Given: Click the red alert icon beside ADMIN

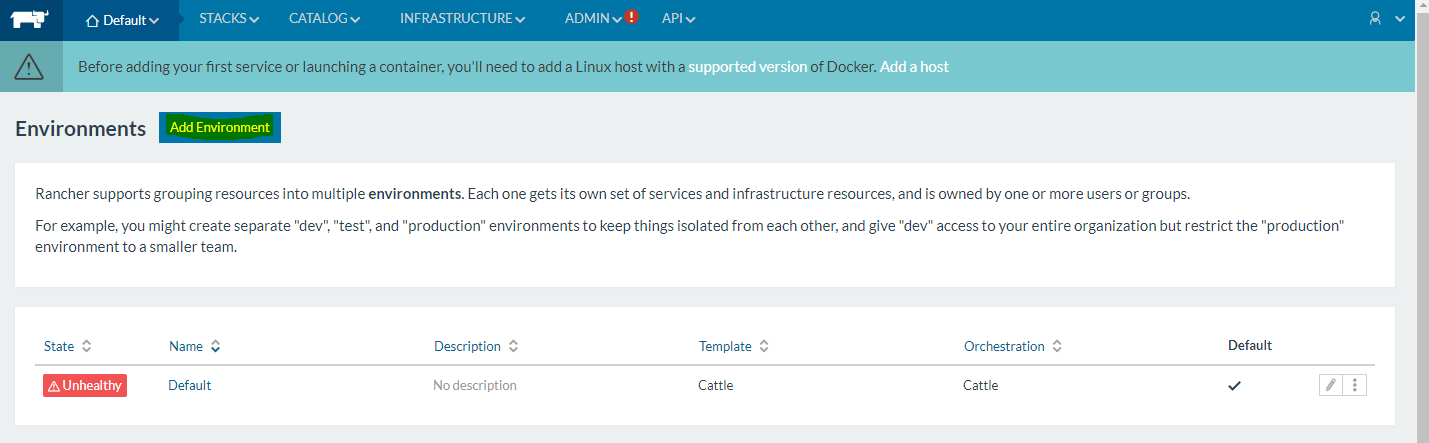Looking at the screenshot, I should [632, 17].
